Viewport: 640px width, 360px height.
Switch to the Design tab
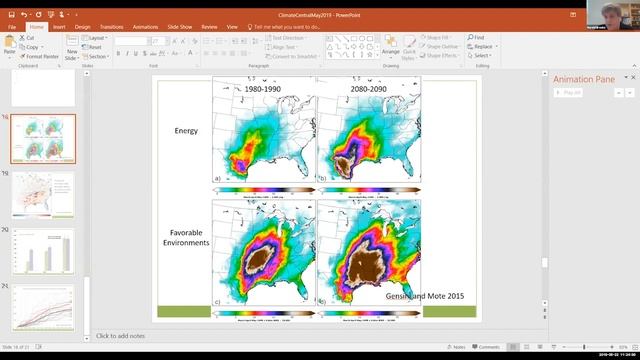click(x=82, y=27)
